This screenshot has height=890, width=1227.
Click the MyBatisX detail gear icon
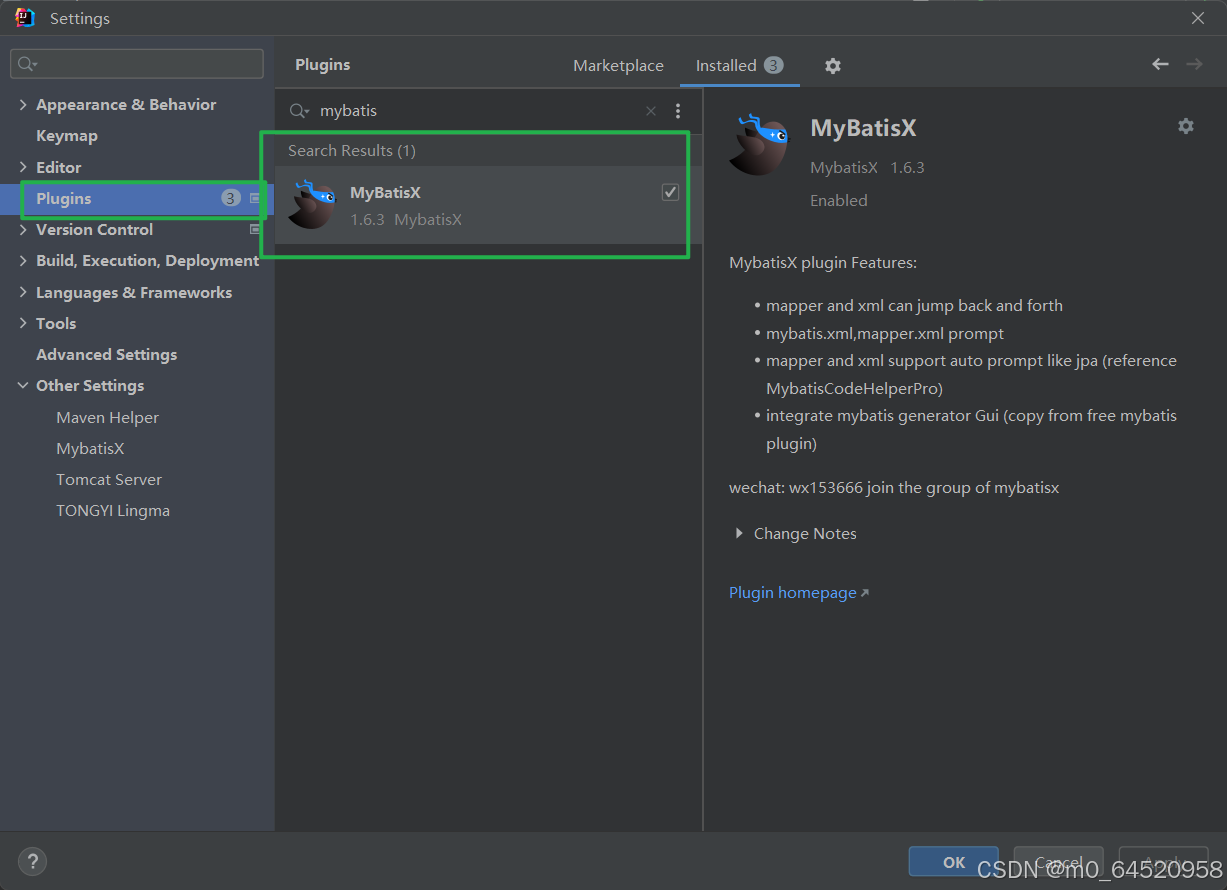(1185, 126)
